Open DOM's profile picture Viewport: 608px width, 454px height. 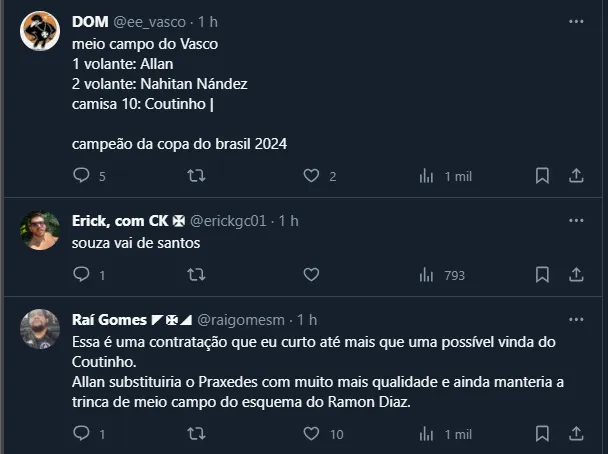tap(40, 33)
